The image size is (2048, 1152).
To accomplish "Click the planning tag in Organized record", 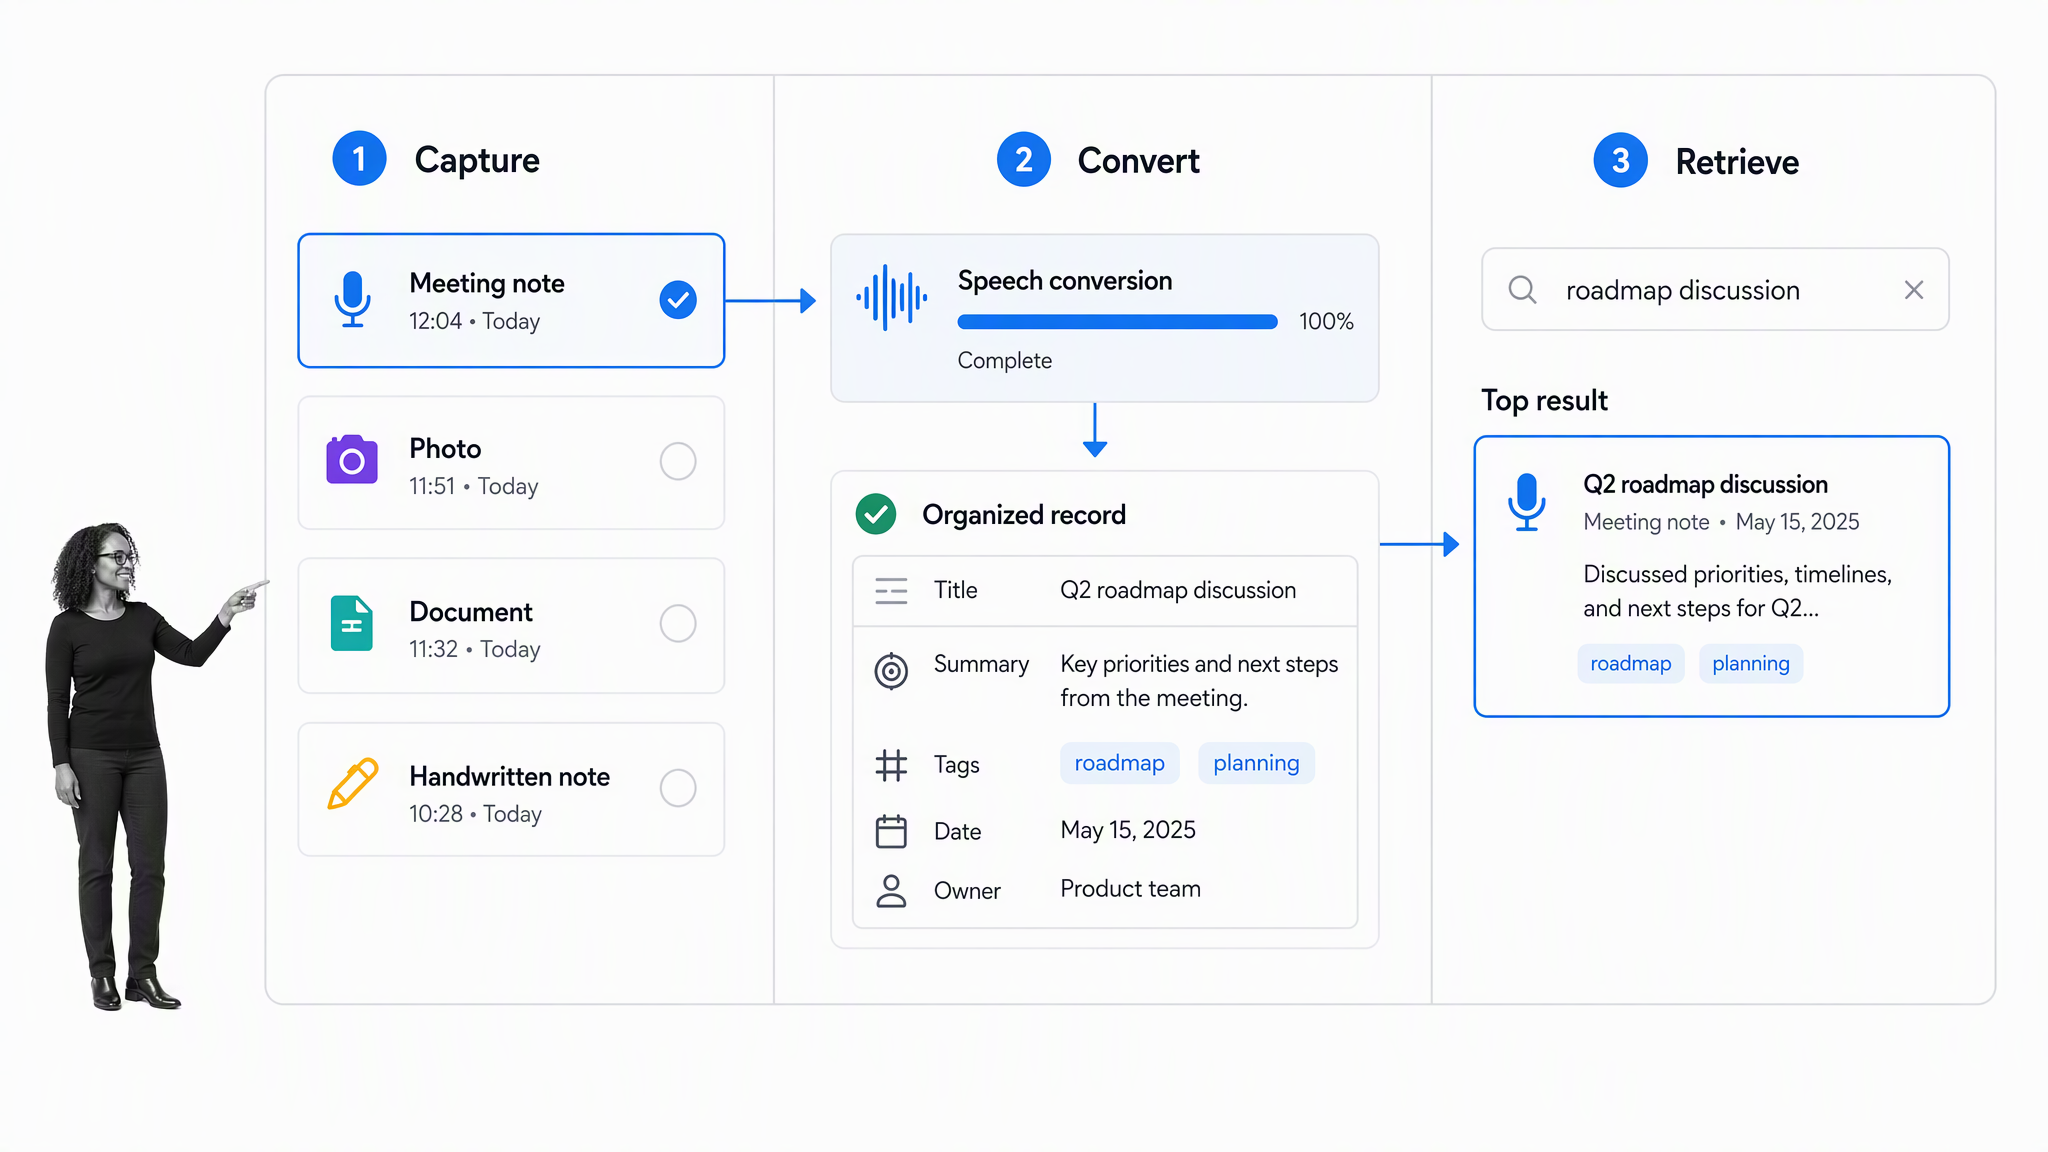I will point(1256,763).
